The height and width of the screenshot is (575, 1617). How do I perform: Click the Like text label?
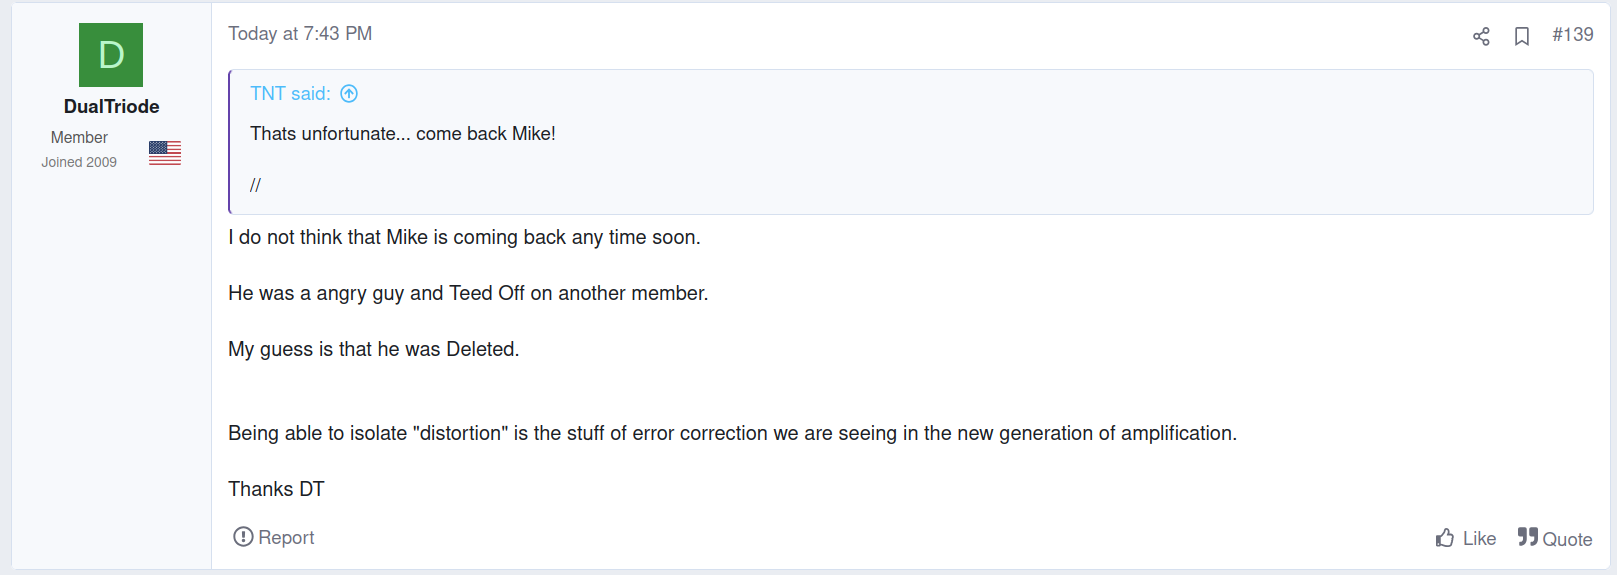click(x=1479, y=538)
